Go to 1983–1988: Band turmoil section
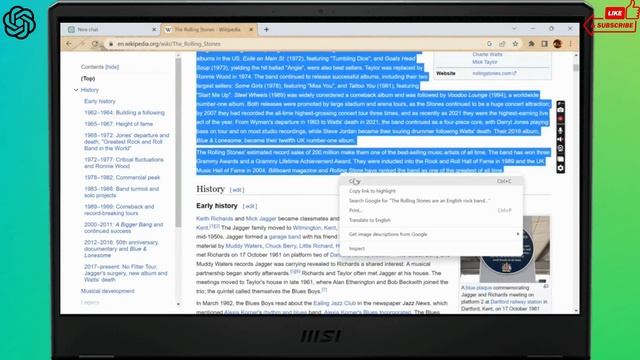Viewport: 640px width, 360px height. (121, 192)
